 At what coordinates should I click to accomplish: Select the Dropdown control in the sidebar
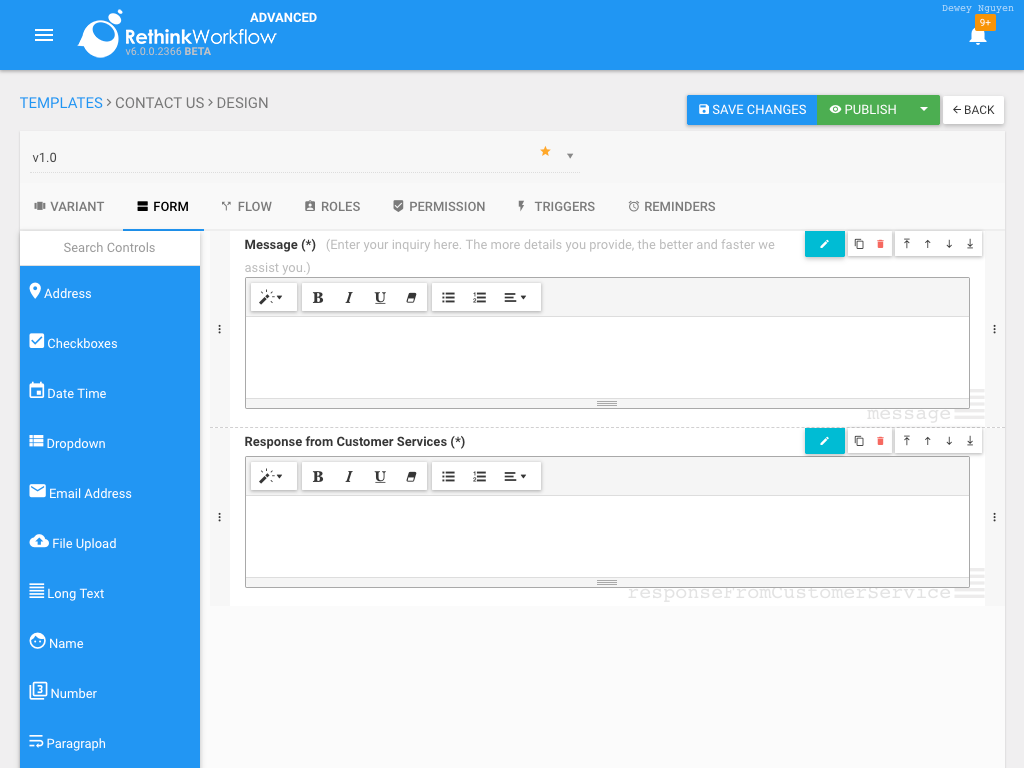76,443
